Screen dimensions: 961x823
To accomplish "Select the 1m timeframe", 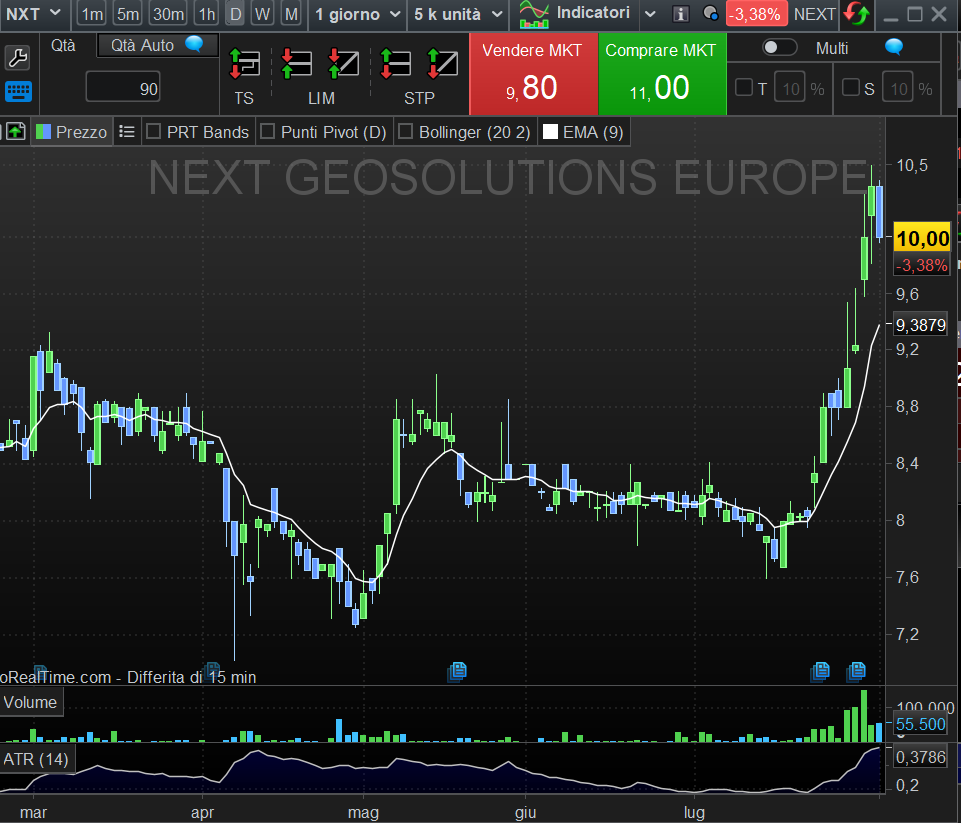I will click(92, 14).
